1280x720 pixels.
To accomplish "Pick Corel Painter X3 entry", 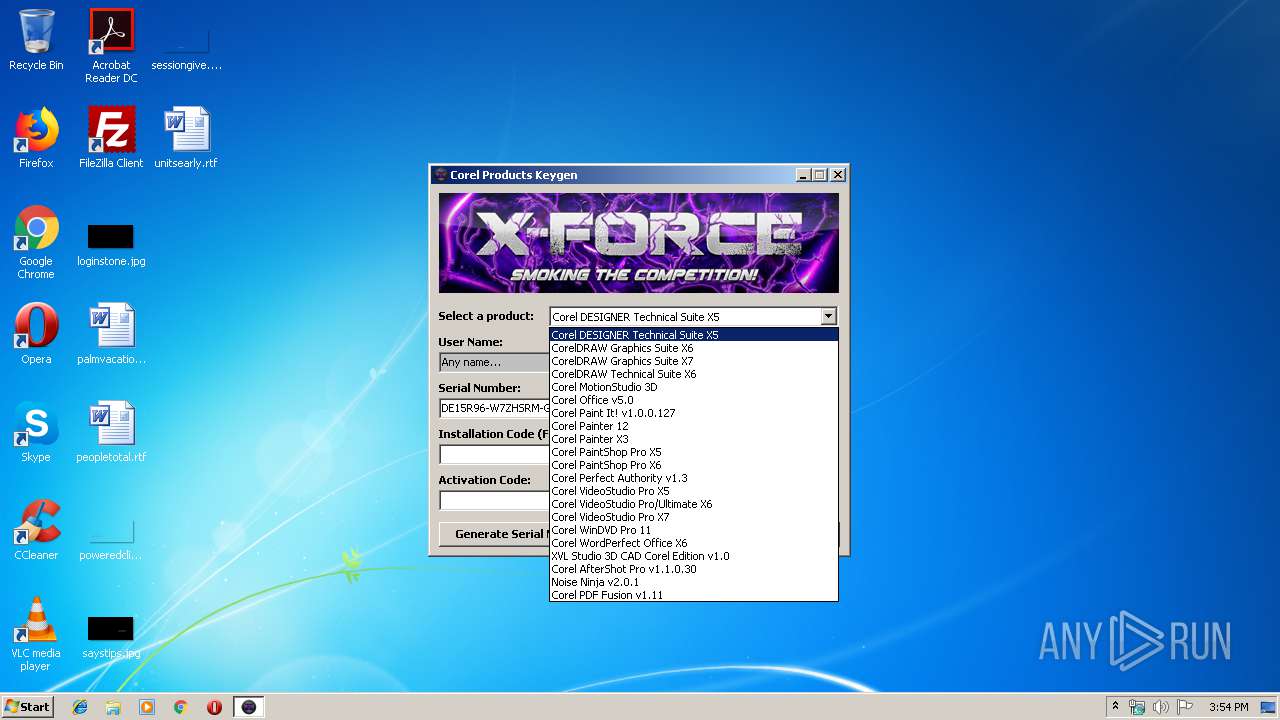I will point(694,439).
